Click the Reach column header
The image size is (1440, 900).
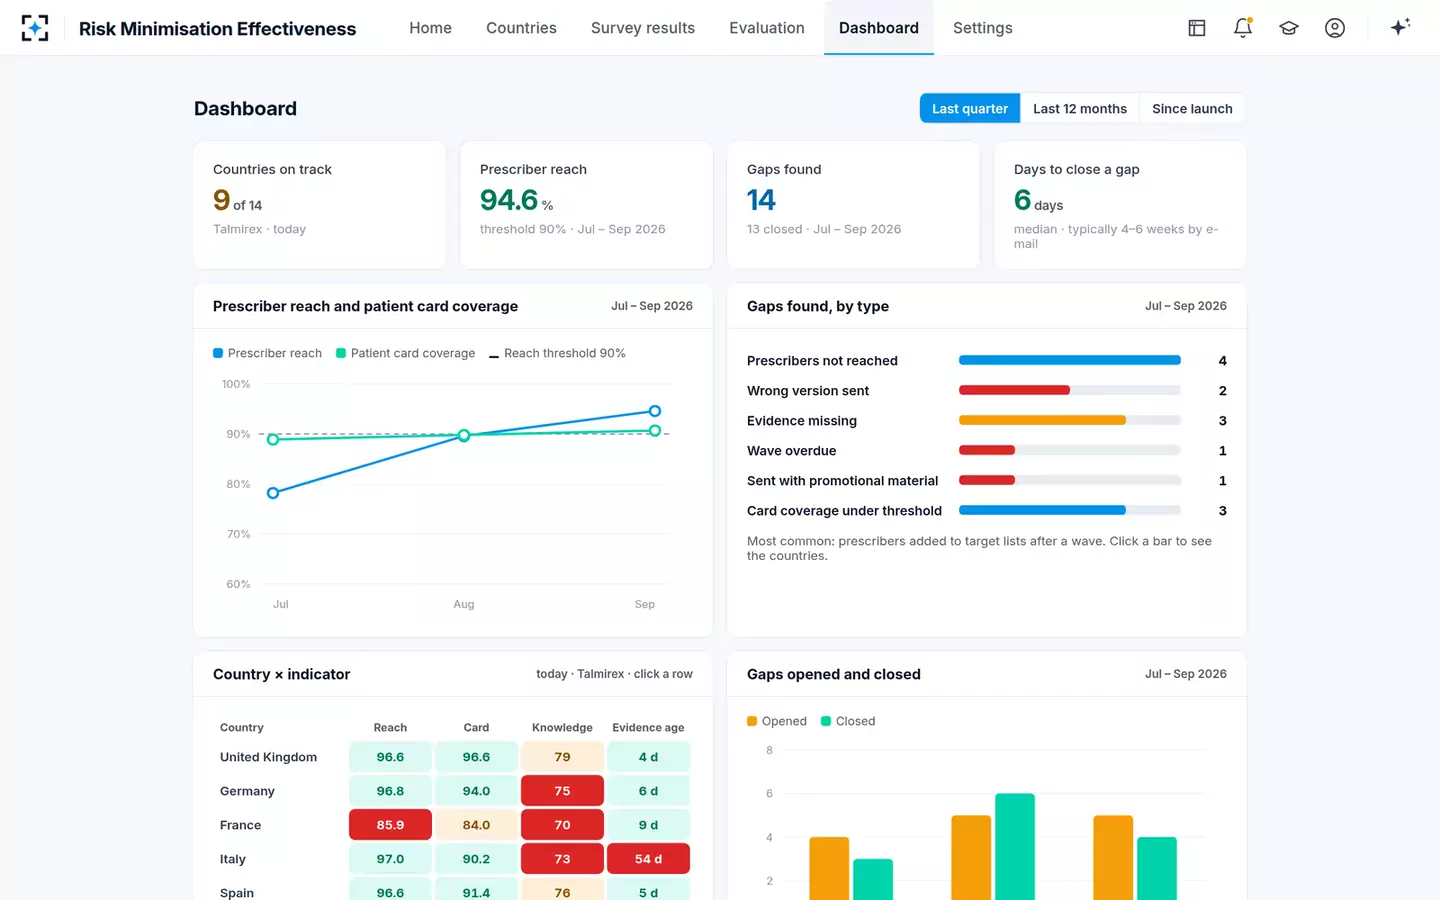click(x=390, y=727)
